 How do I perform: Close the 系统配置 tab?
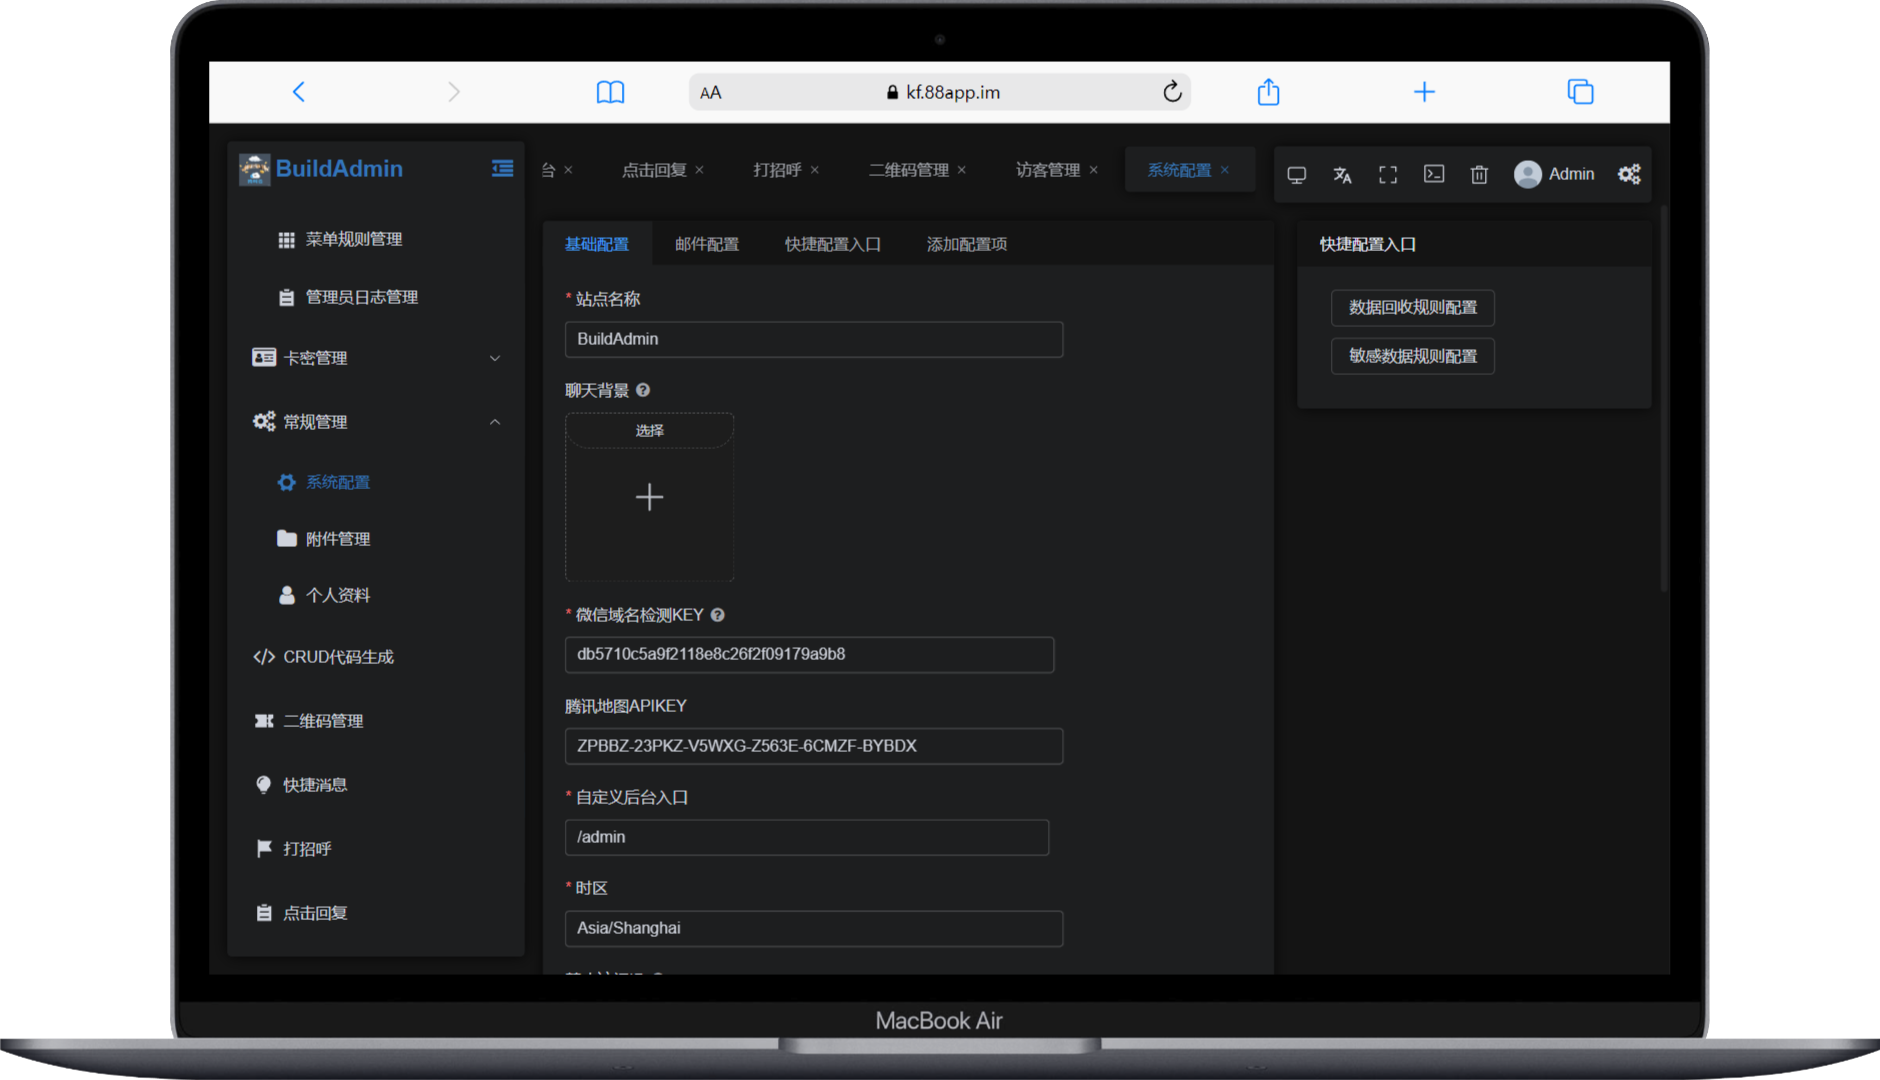click(1227, 170)
